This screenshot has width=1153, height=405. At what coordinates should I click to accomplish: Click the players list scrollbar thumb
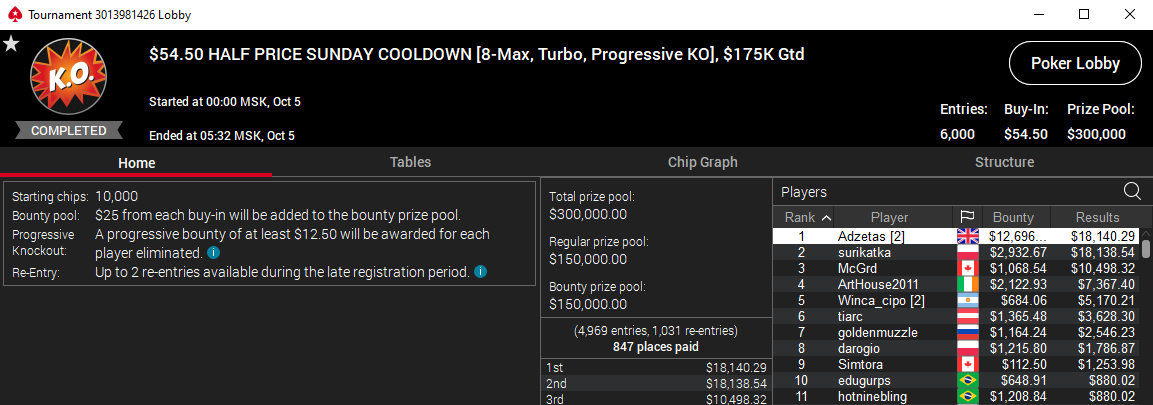click(1146, 248)
